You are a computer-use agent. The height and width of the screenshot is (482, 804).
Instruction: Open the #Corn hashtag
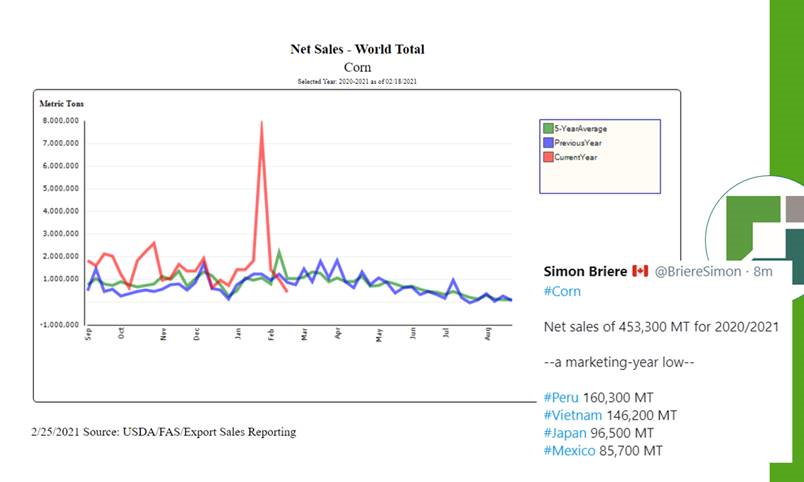click(x=562, y=290)
